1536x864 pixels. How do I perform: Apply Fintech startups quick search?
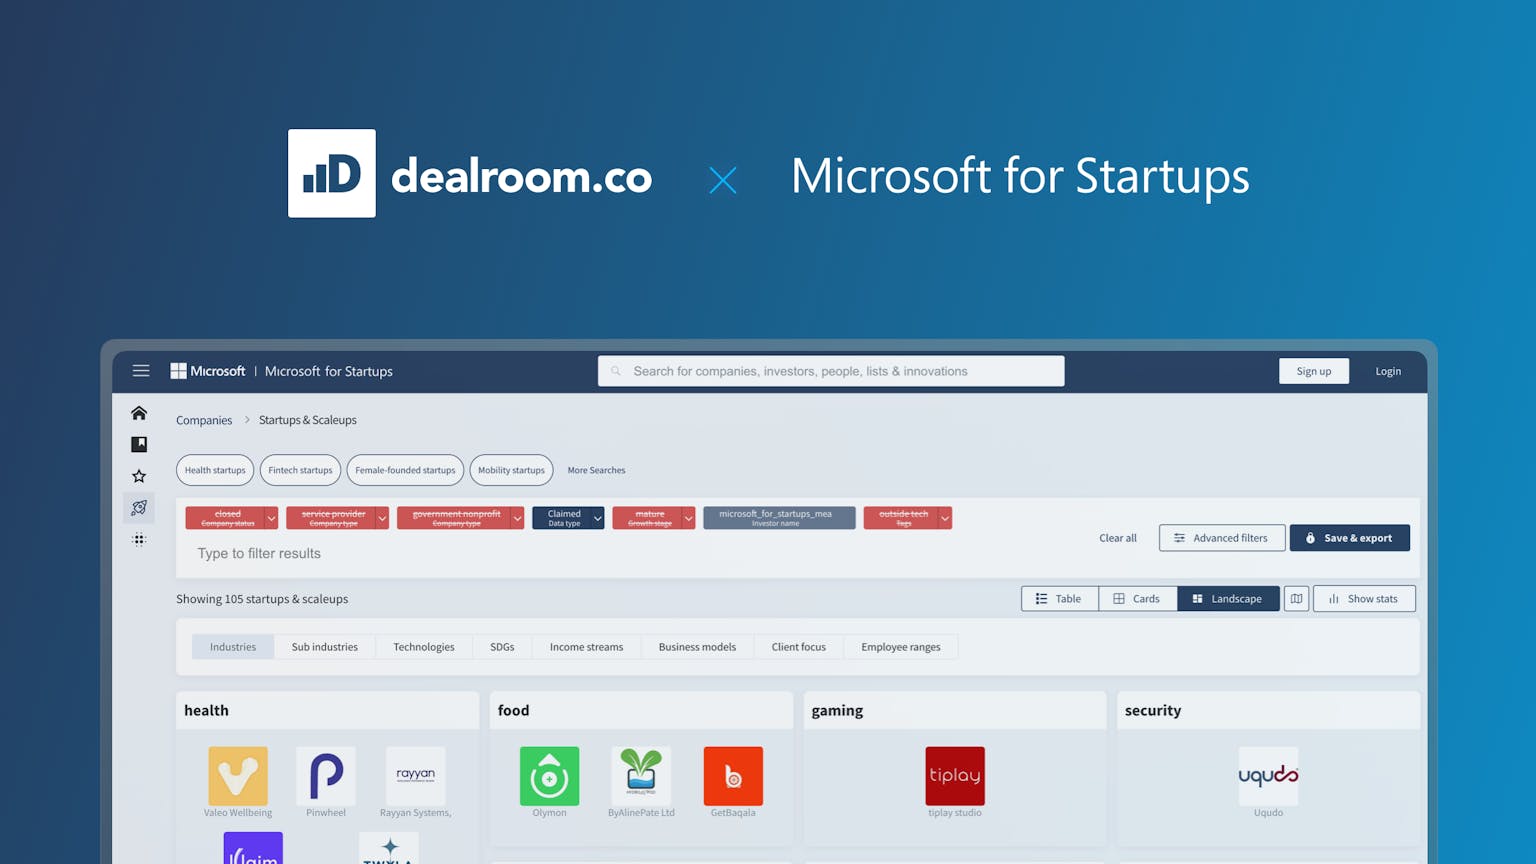coord(300,470)
